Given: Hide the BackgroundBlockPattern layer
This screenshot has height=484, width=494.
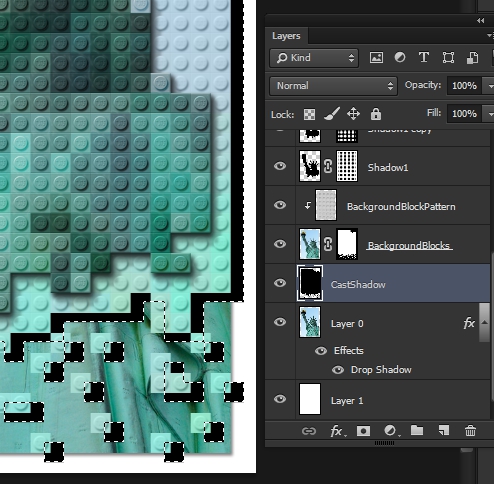Looking at the screenshot, I should coord(280,205).
